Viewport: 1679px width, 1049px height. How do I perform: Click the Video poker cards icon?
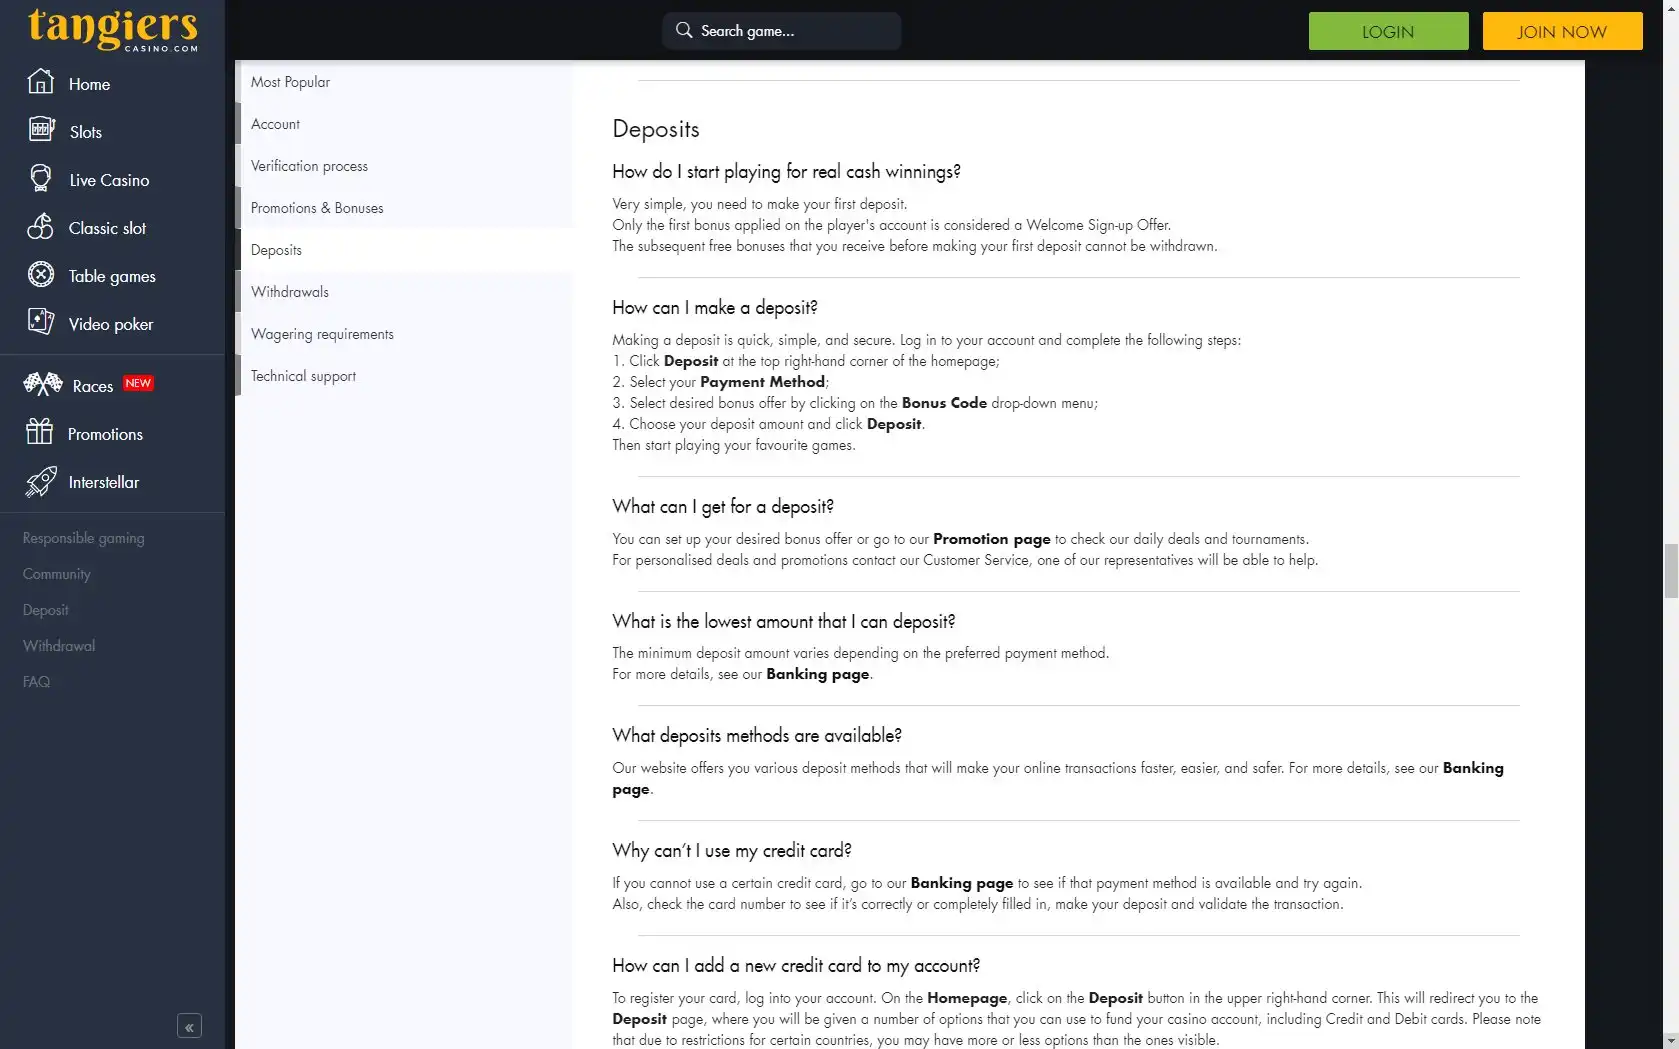click(41, 322)
